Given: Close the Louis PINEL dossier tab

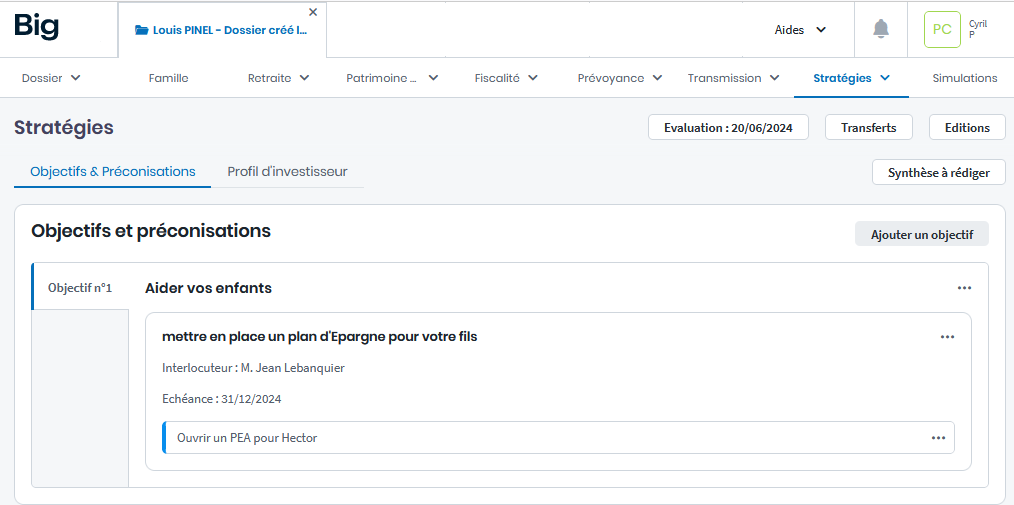Looking at the screenshot, I should 313,12.
